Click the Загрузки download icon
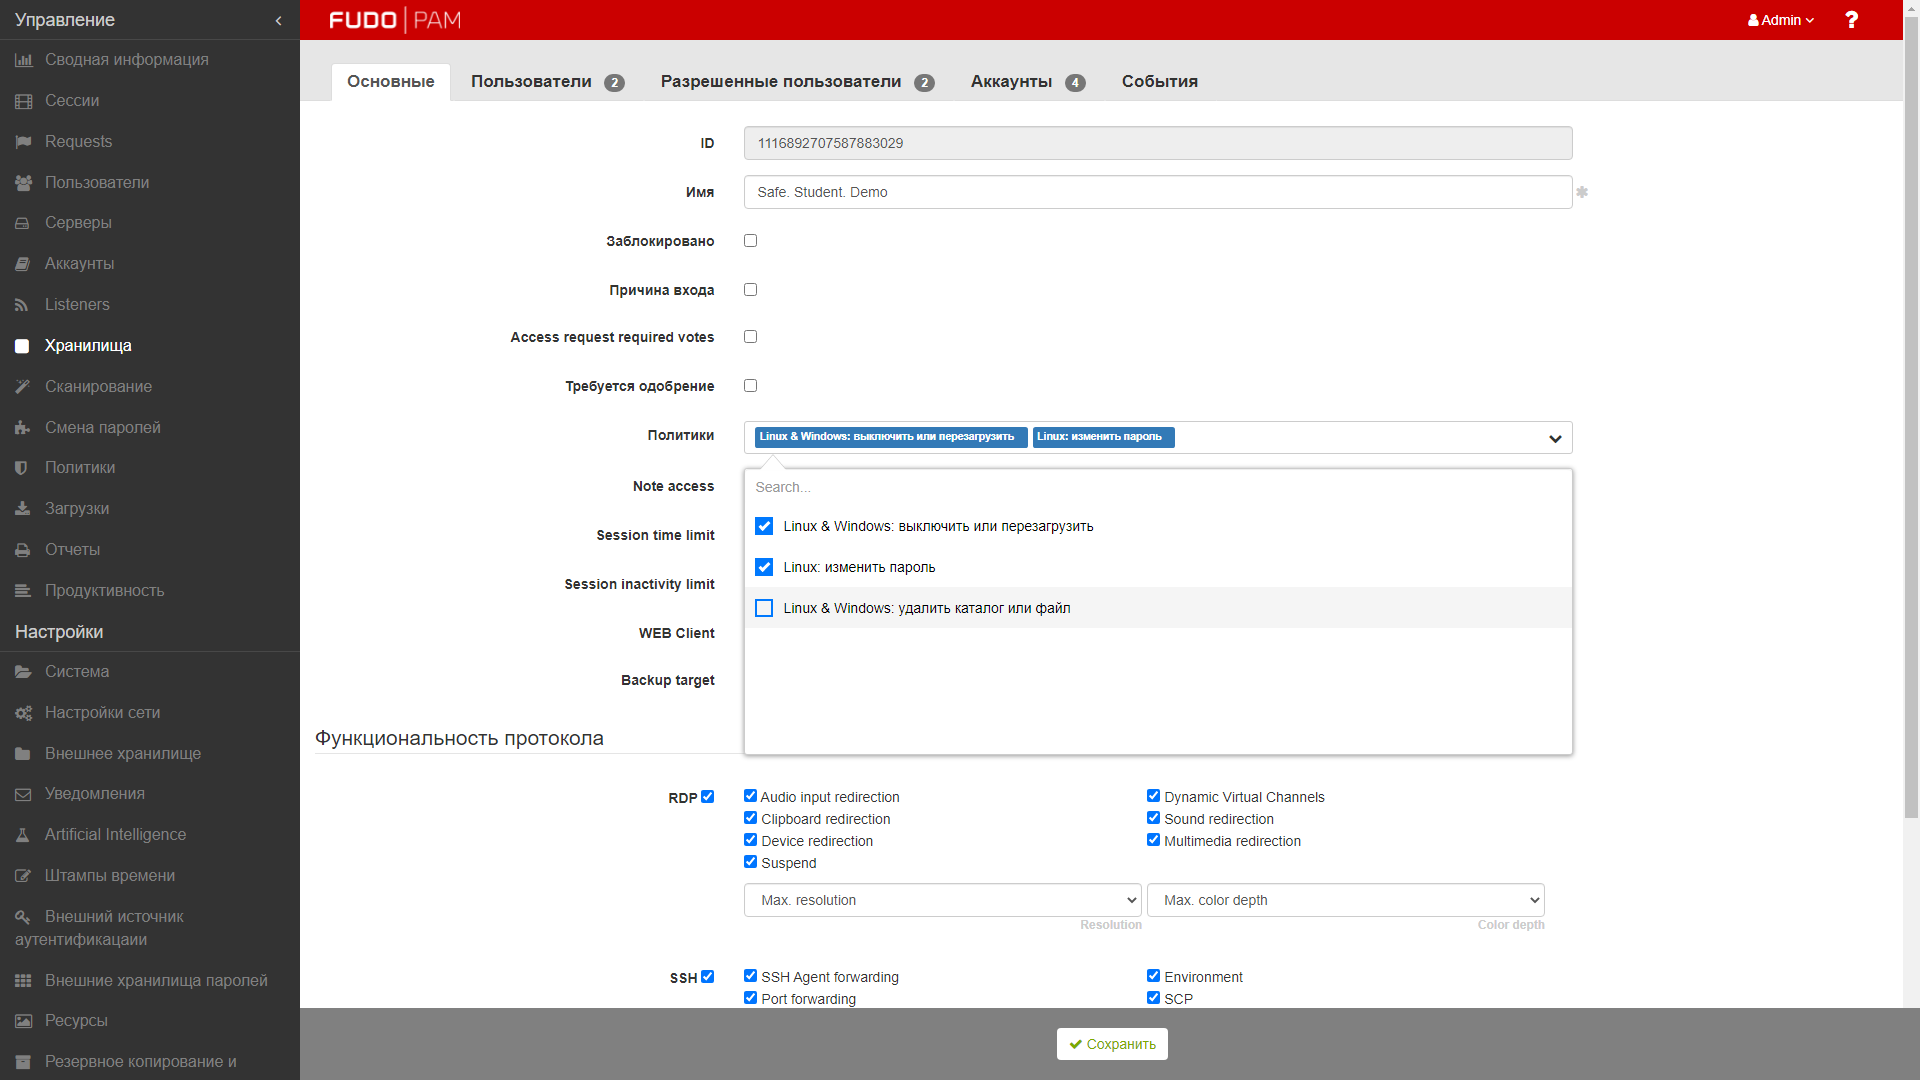The image size is (1920, 1080). (x=22, y=509)
